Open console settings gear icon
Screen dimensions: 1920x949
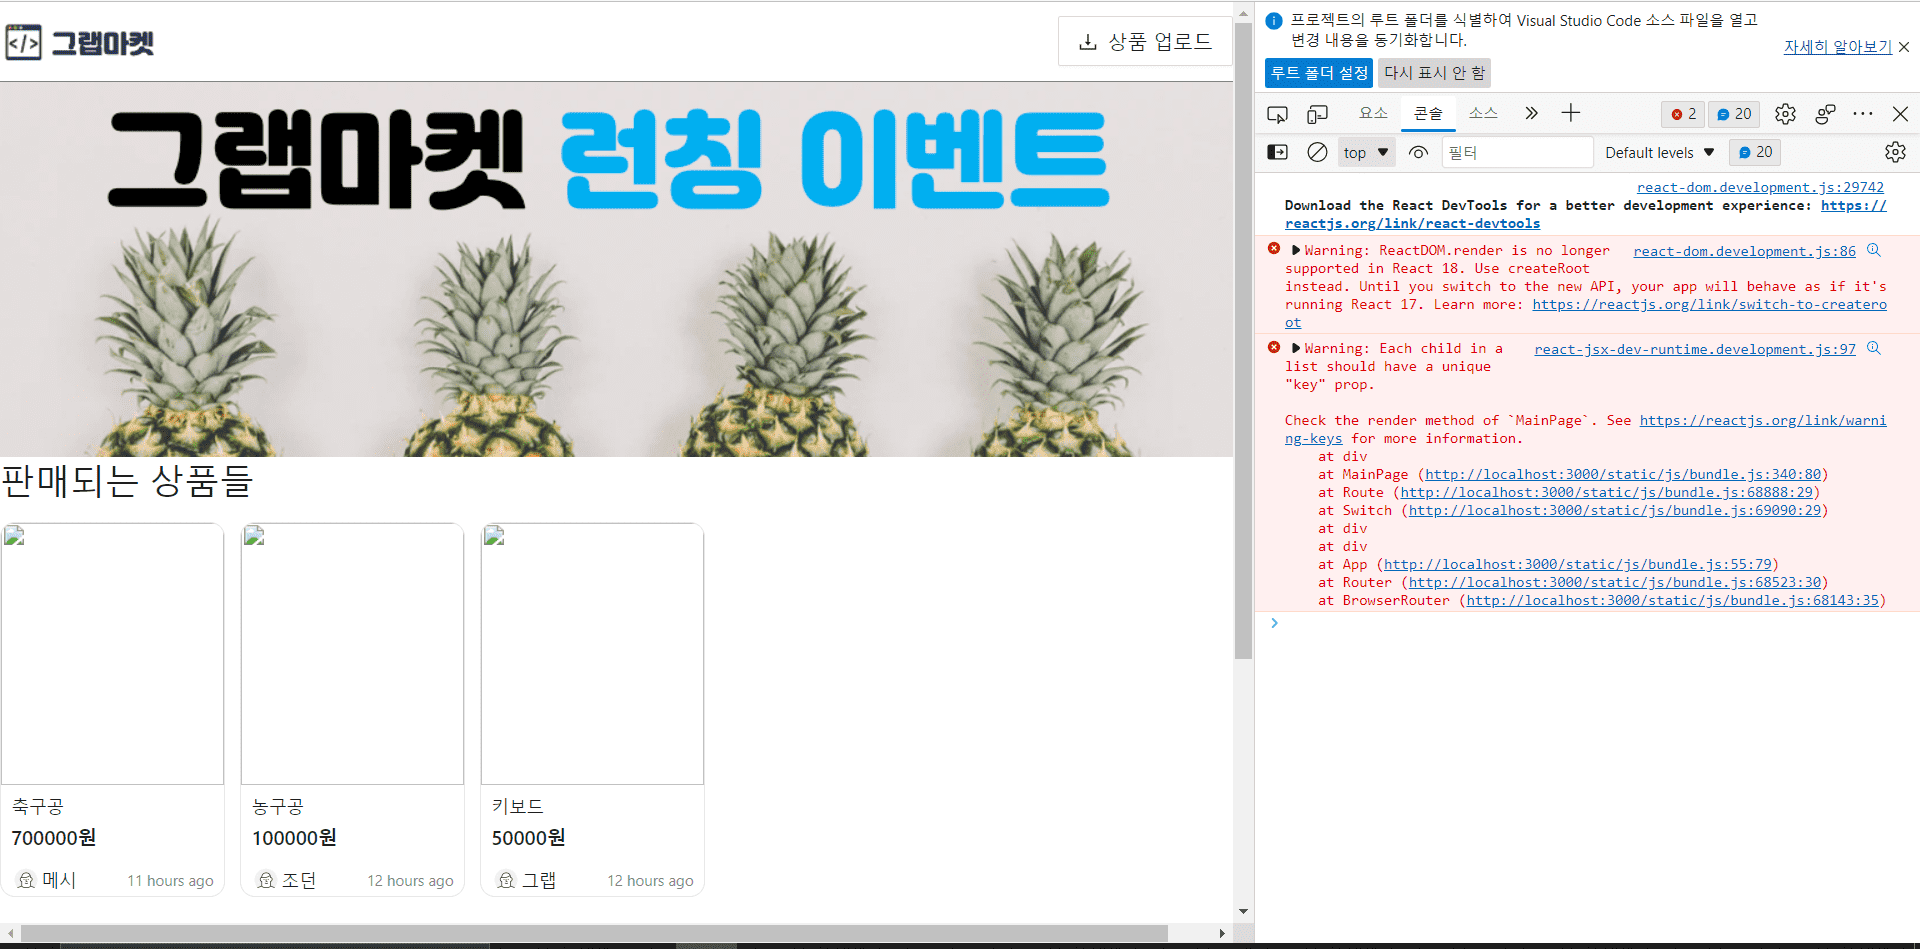[1895, 152]
